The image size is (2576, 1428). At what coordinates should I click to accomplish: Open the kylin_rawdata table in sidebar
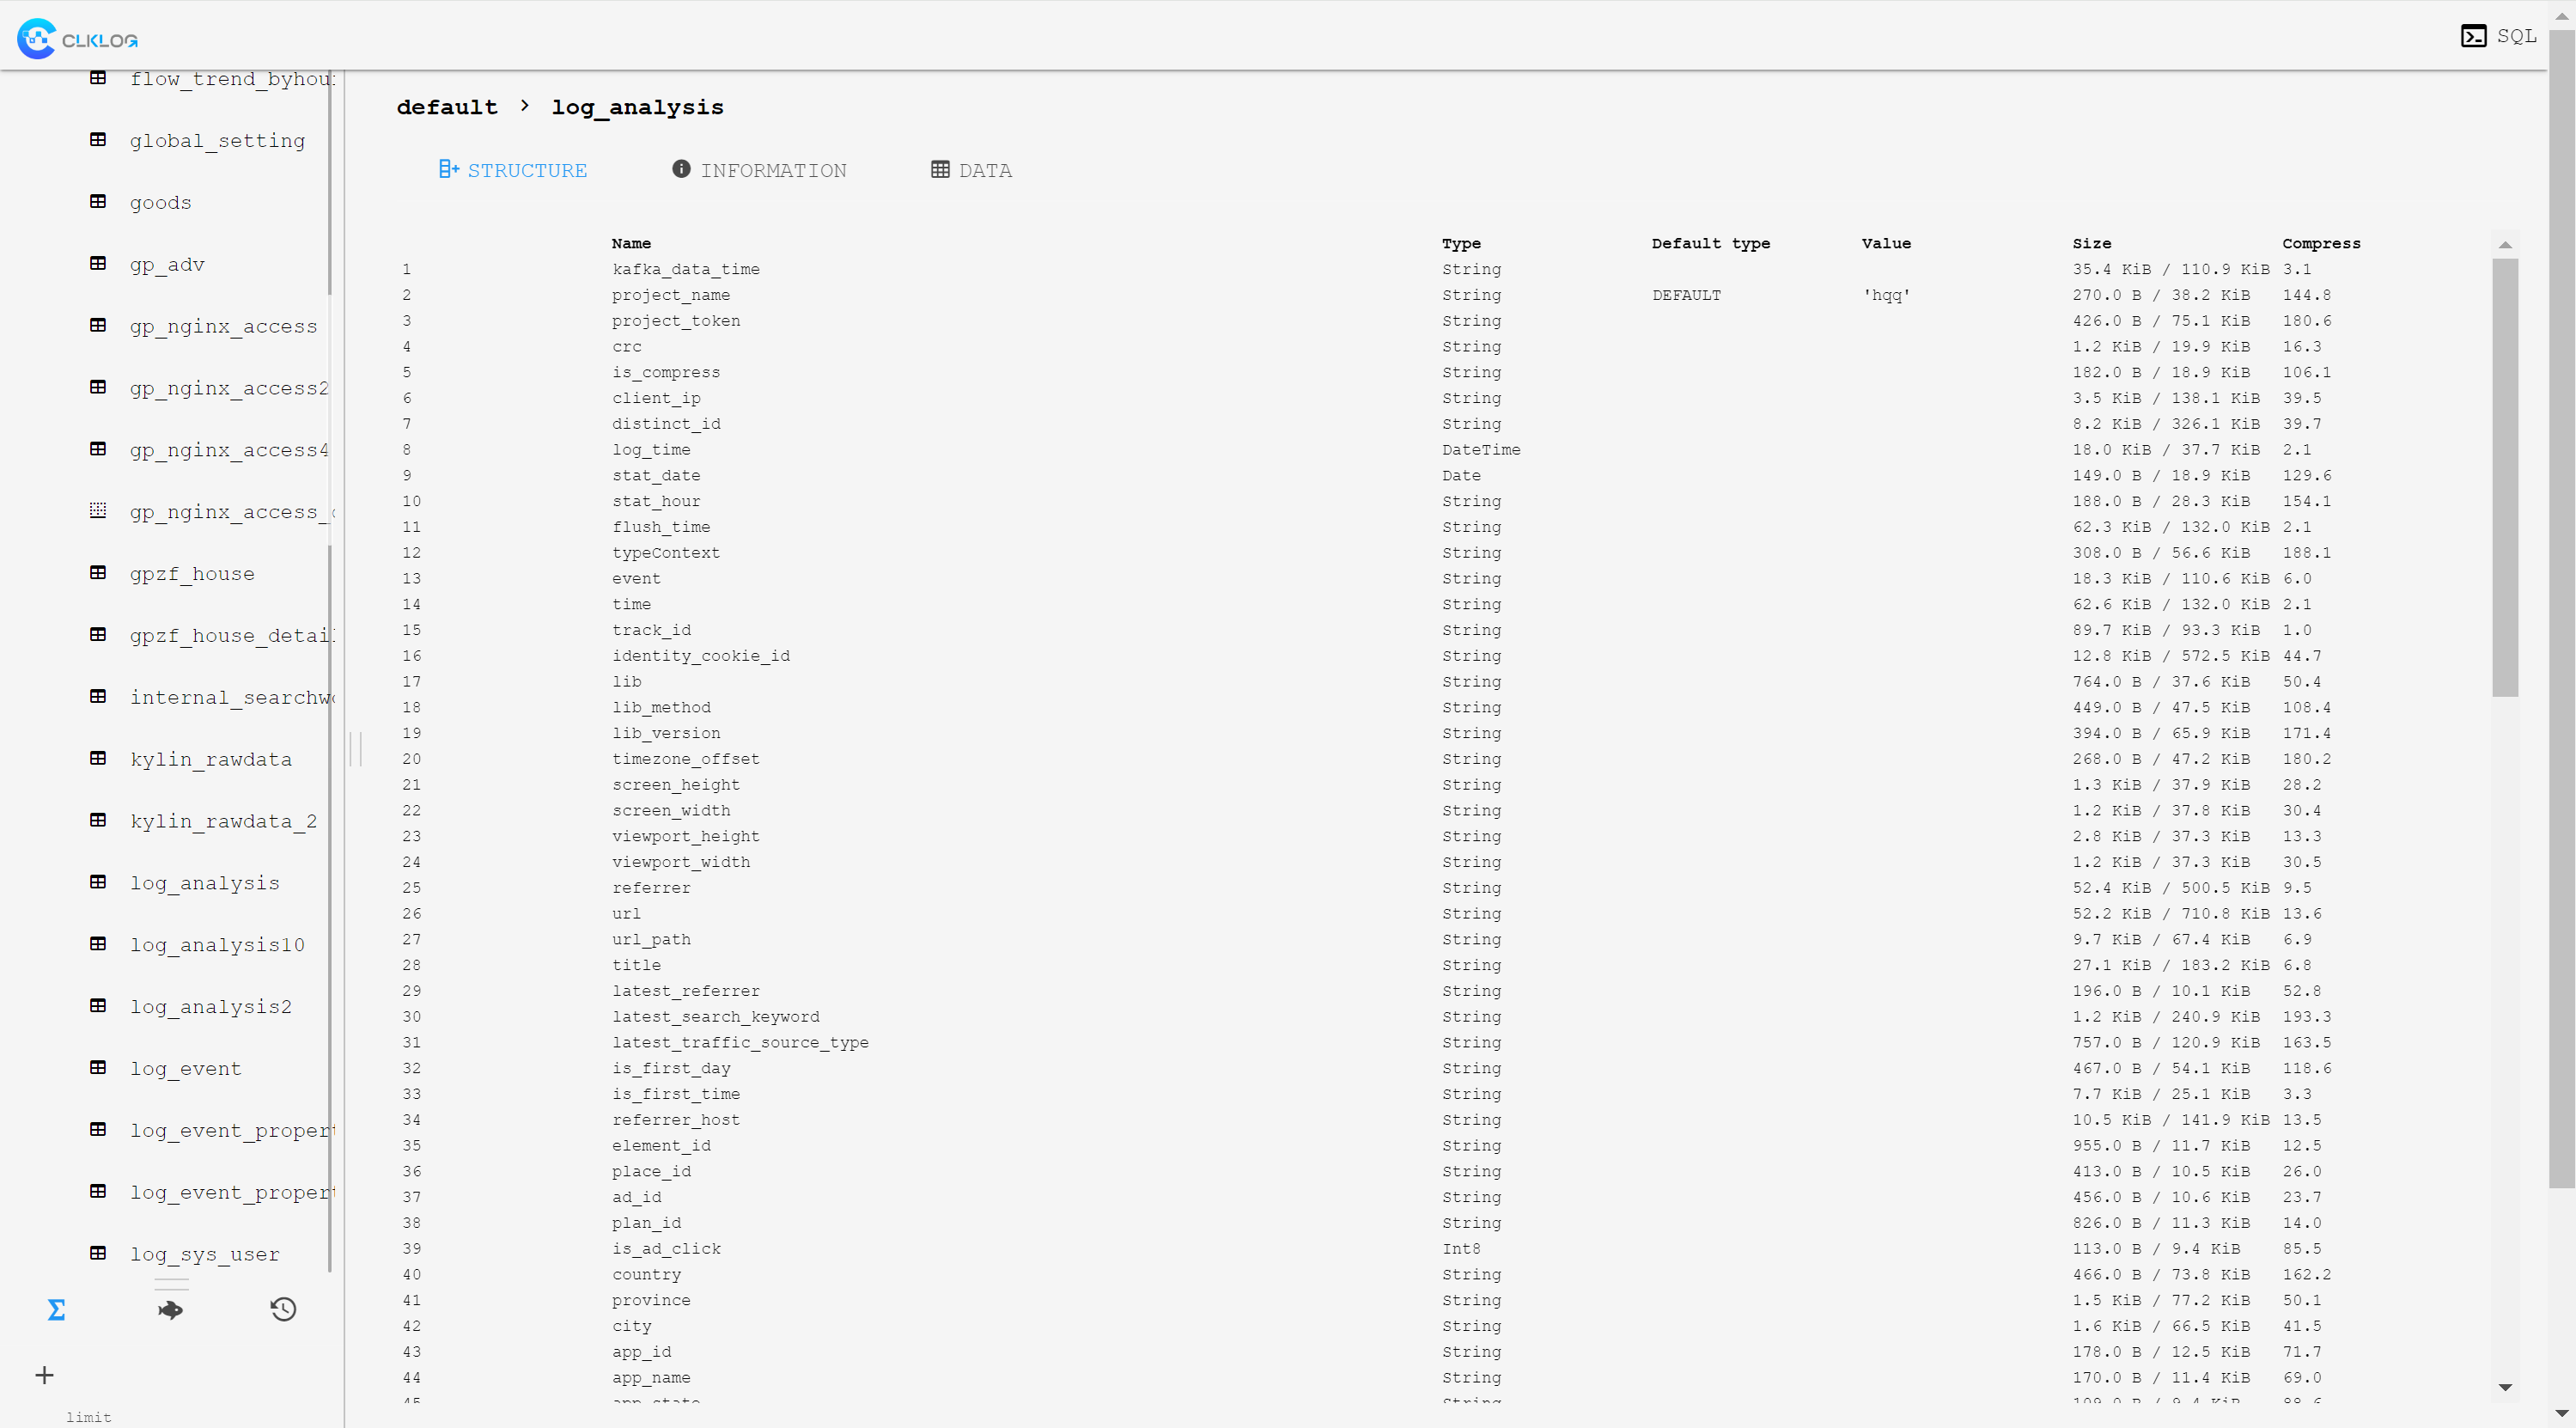tap(211, 759)
